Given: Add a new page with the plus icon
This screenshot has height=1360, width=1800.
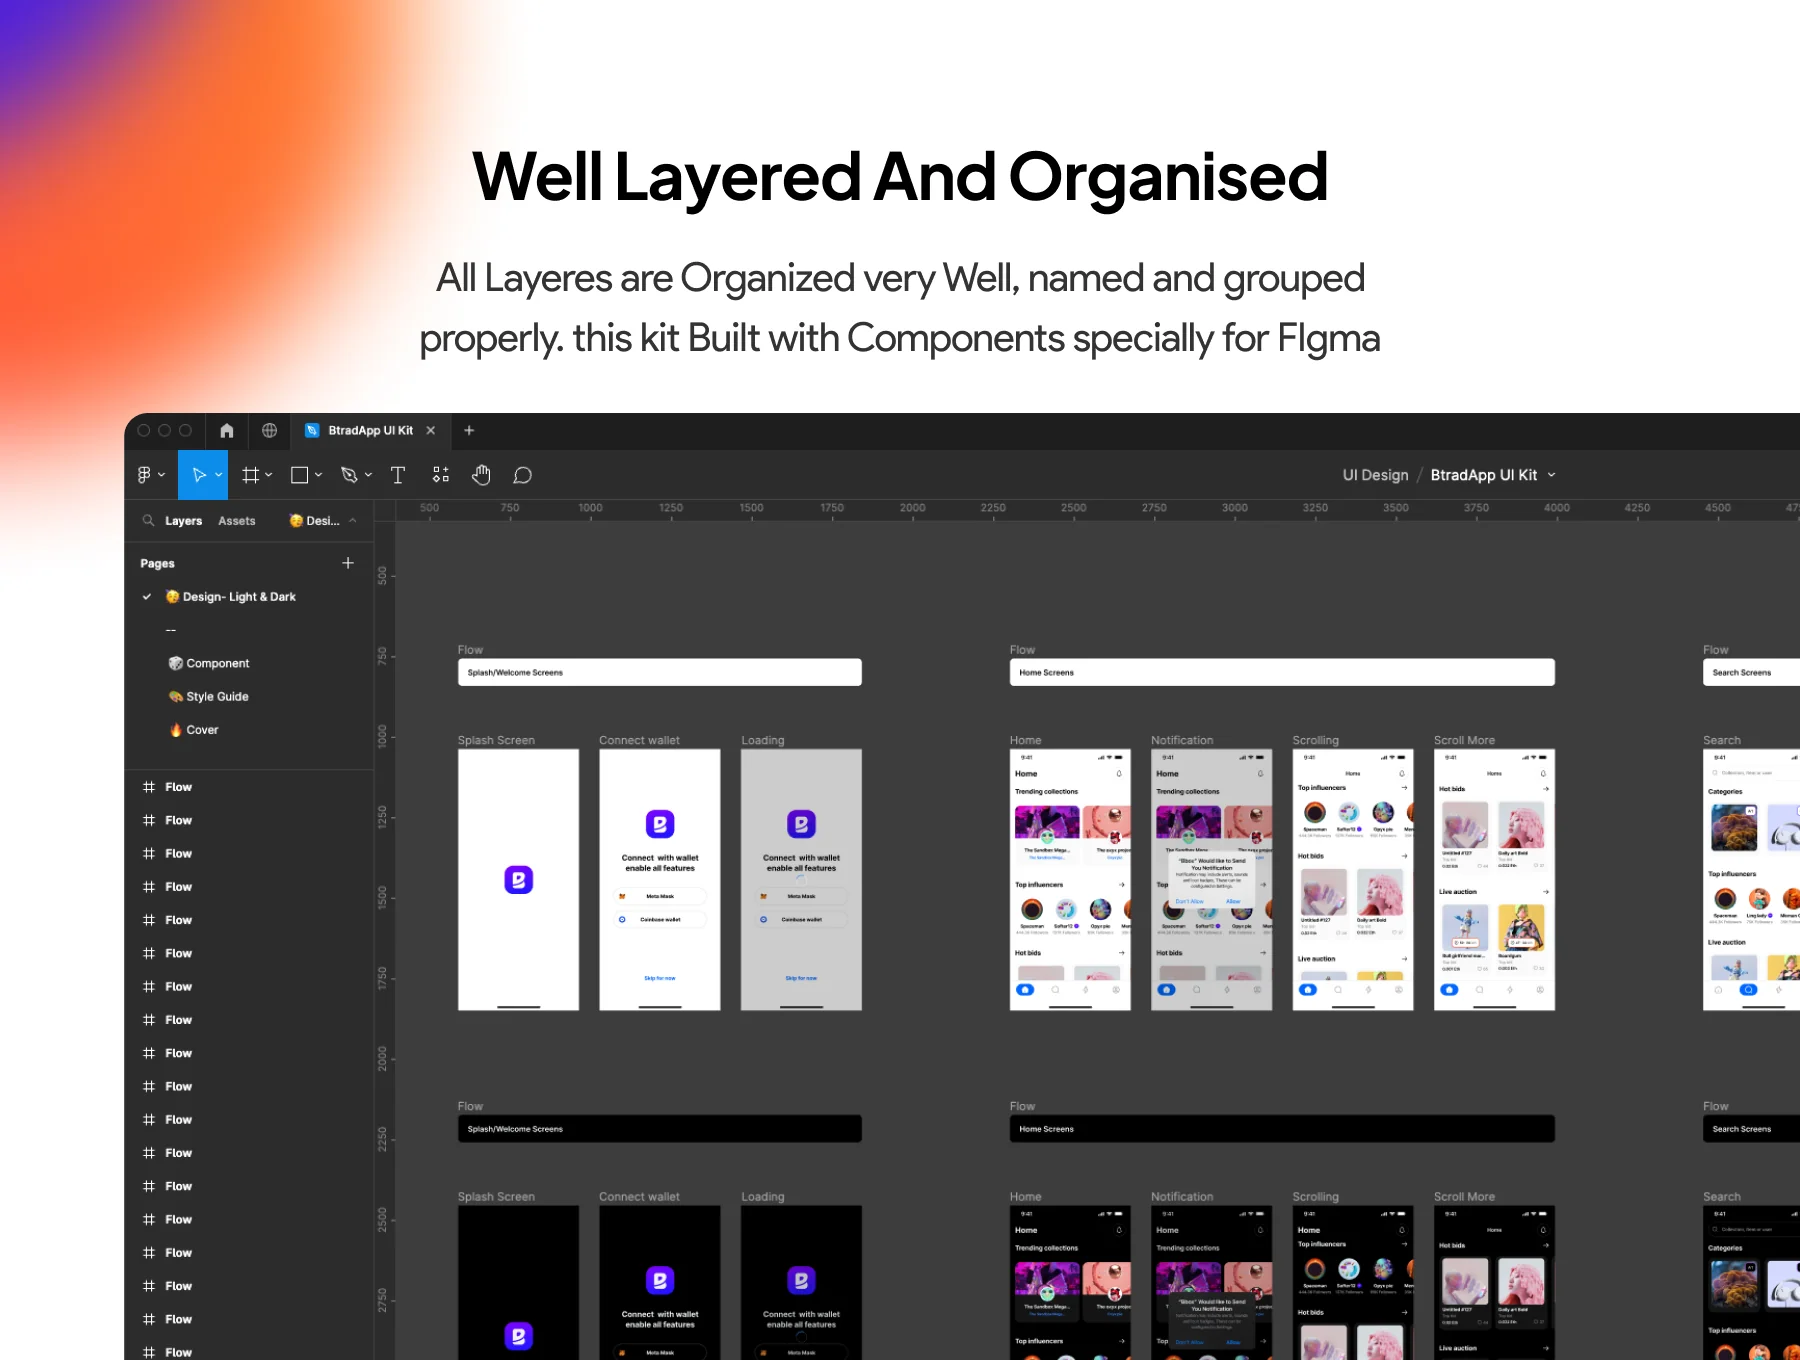Looking at the screenshot, I should (348, 563).
